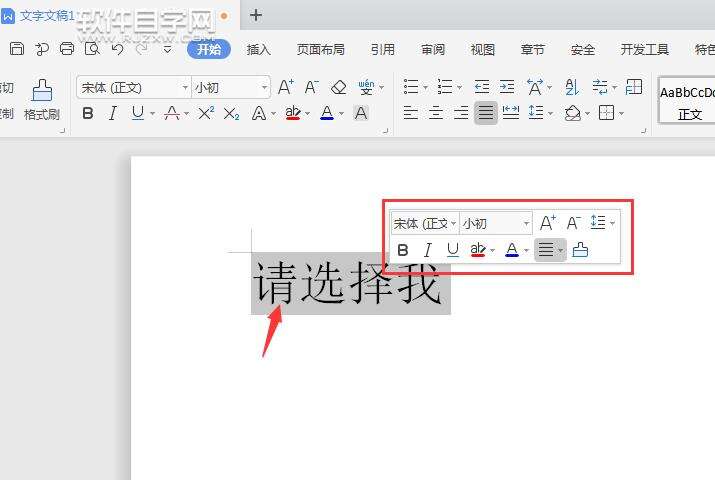Click the Decrease Indent icon

[x=482, y=87]
